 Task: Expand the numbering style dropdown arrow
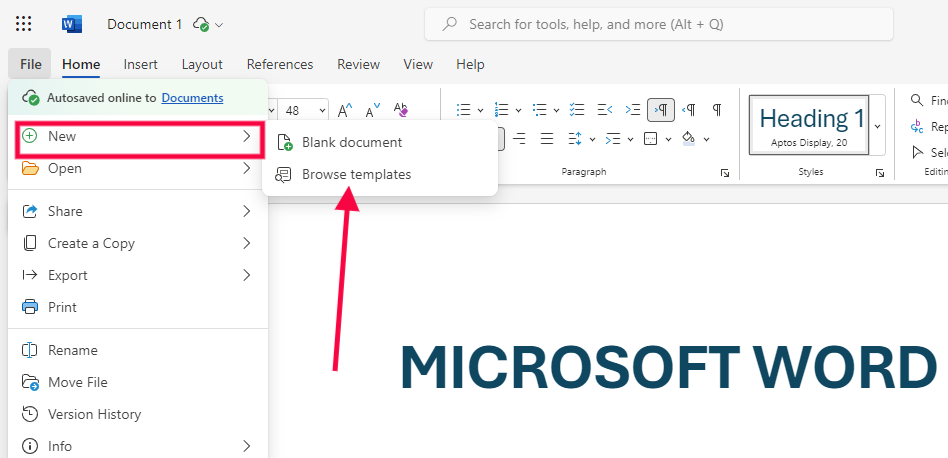tap(518, 111)
